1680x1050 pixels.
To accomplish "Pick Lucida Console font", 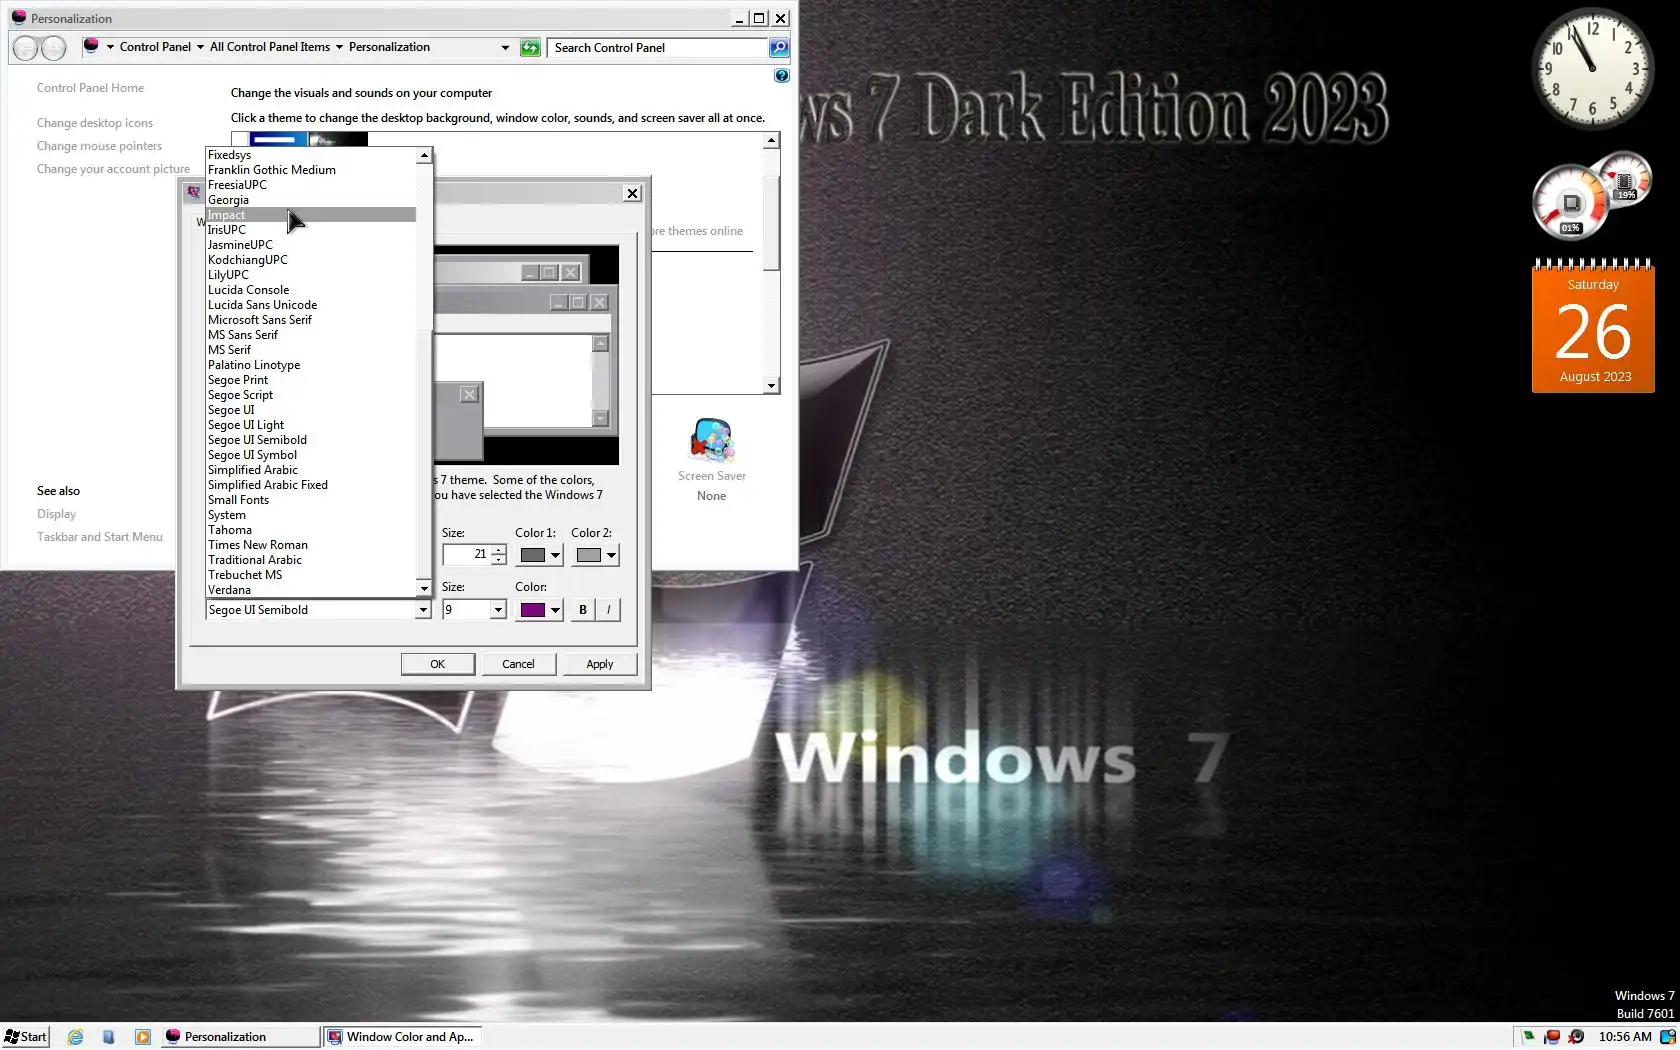I will pyautogui.click(x=311, y=290).
